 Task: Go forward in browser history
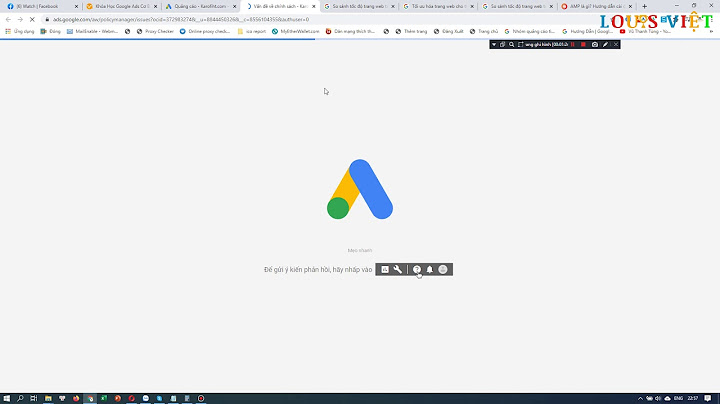(x=20, y=19)
